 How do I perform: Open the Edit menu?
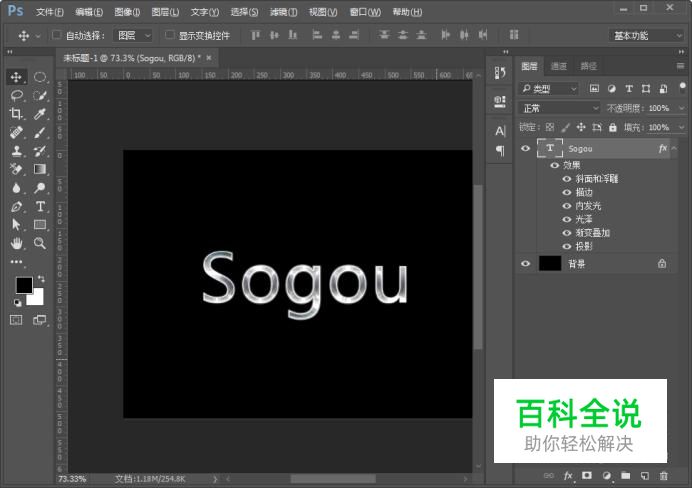pos(89,12)
